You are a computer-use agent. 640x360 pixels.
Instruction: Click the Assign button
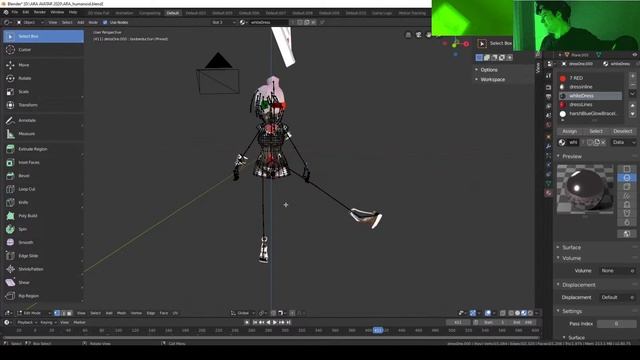point(570,131)
